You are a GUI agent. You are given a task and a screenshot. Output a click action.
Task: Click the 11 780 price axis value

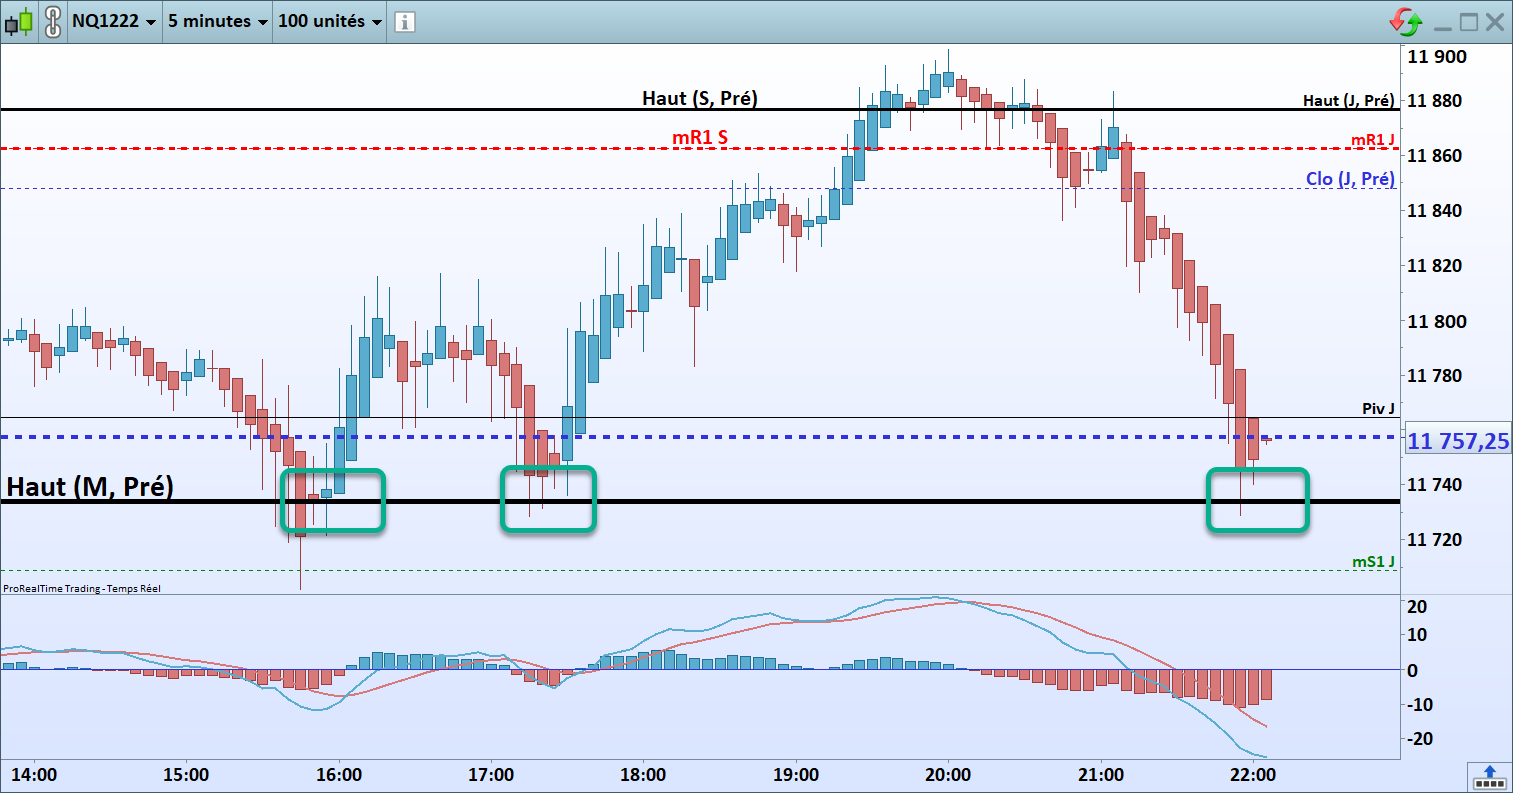[1437, 377]
